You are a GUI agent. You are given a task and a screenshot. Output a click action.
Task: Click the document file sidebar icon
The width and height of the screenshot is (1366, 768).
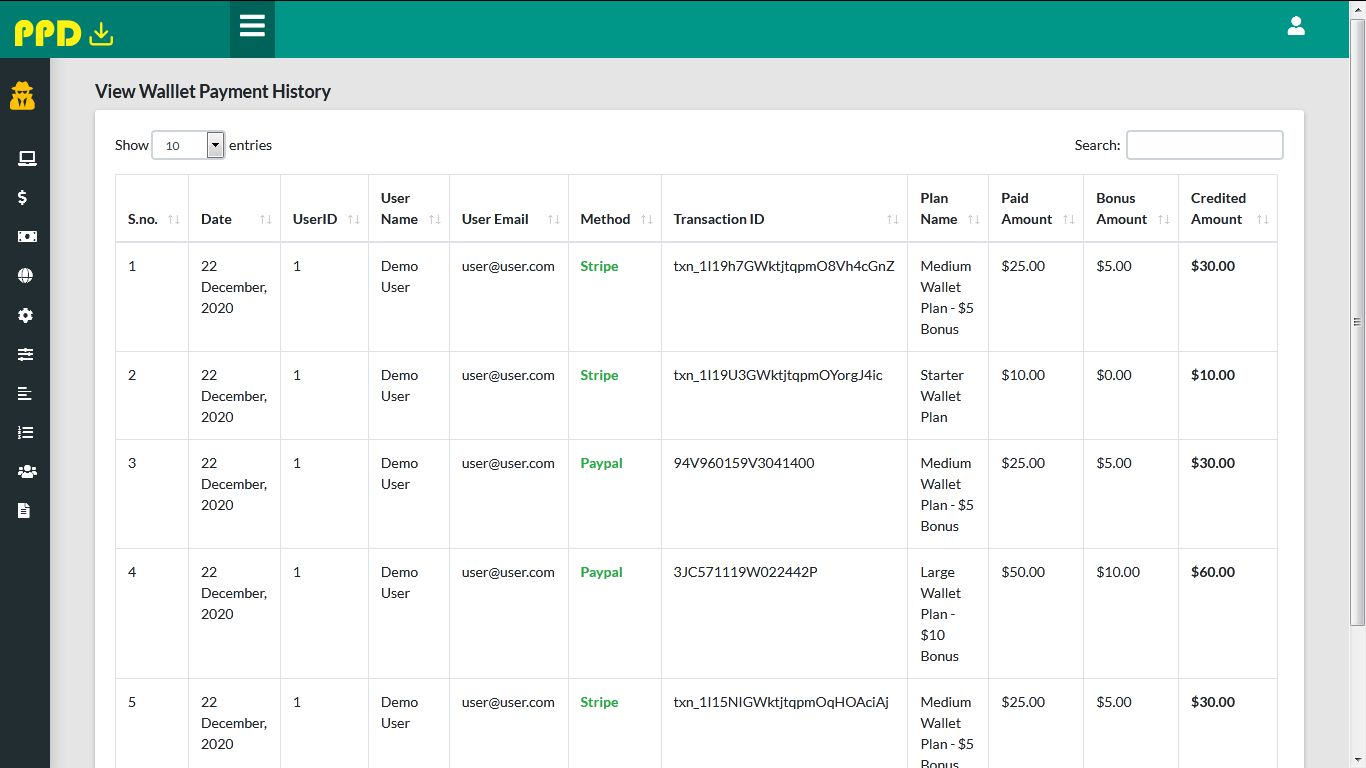pos(25,511)
